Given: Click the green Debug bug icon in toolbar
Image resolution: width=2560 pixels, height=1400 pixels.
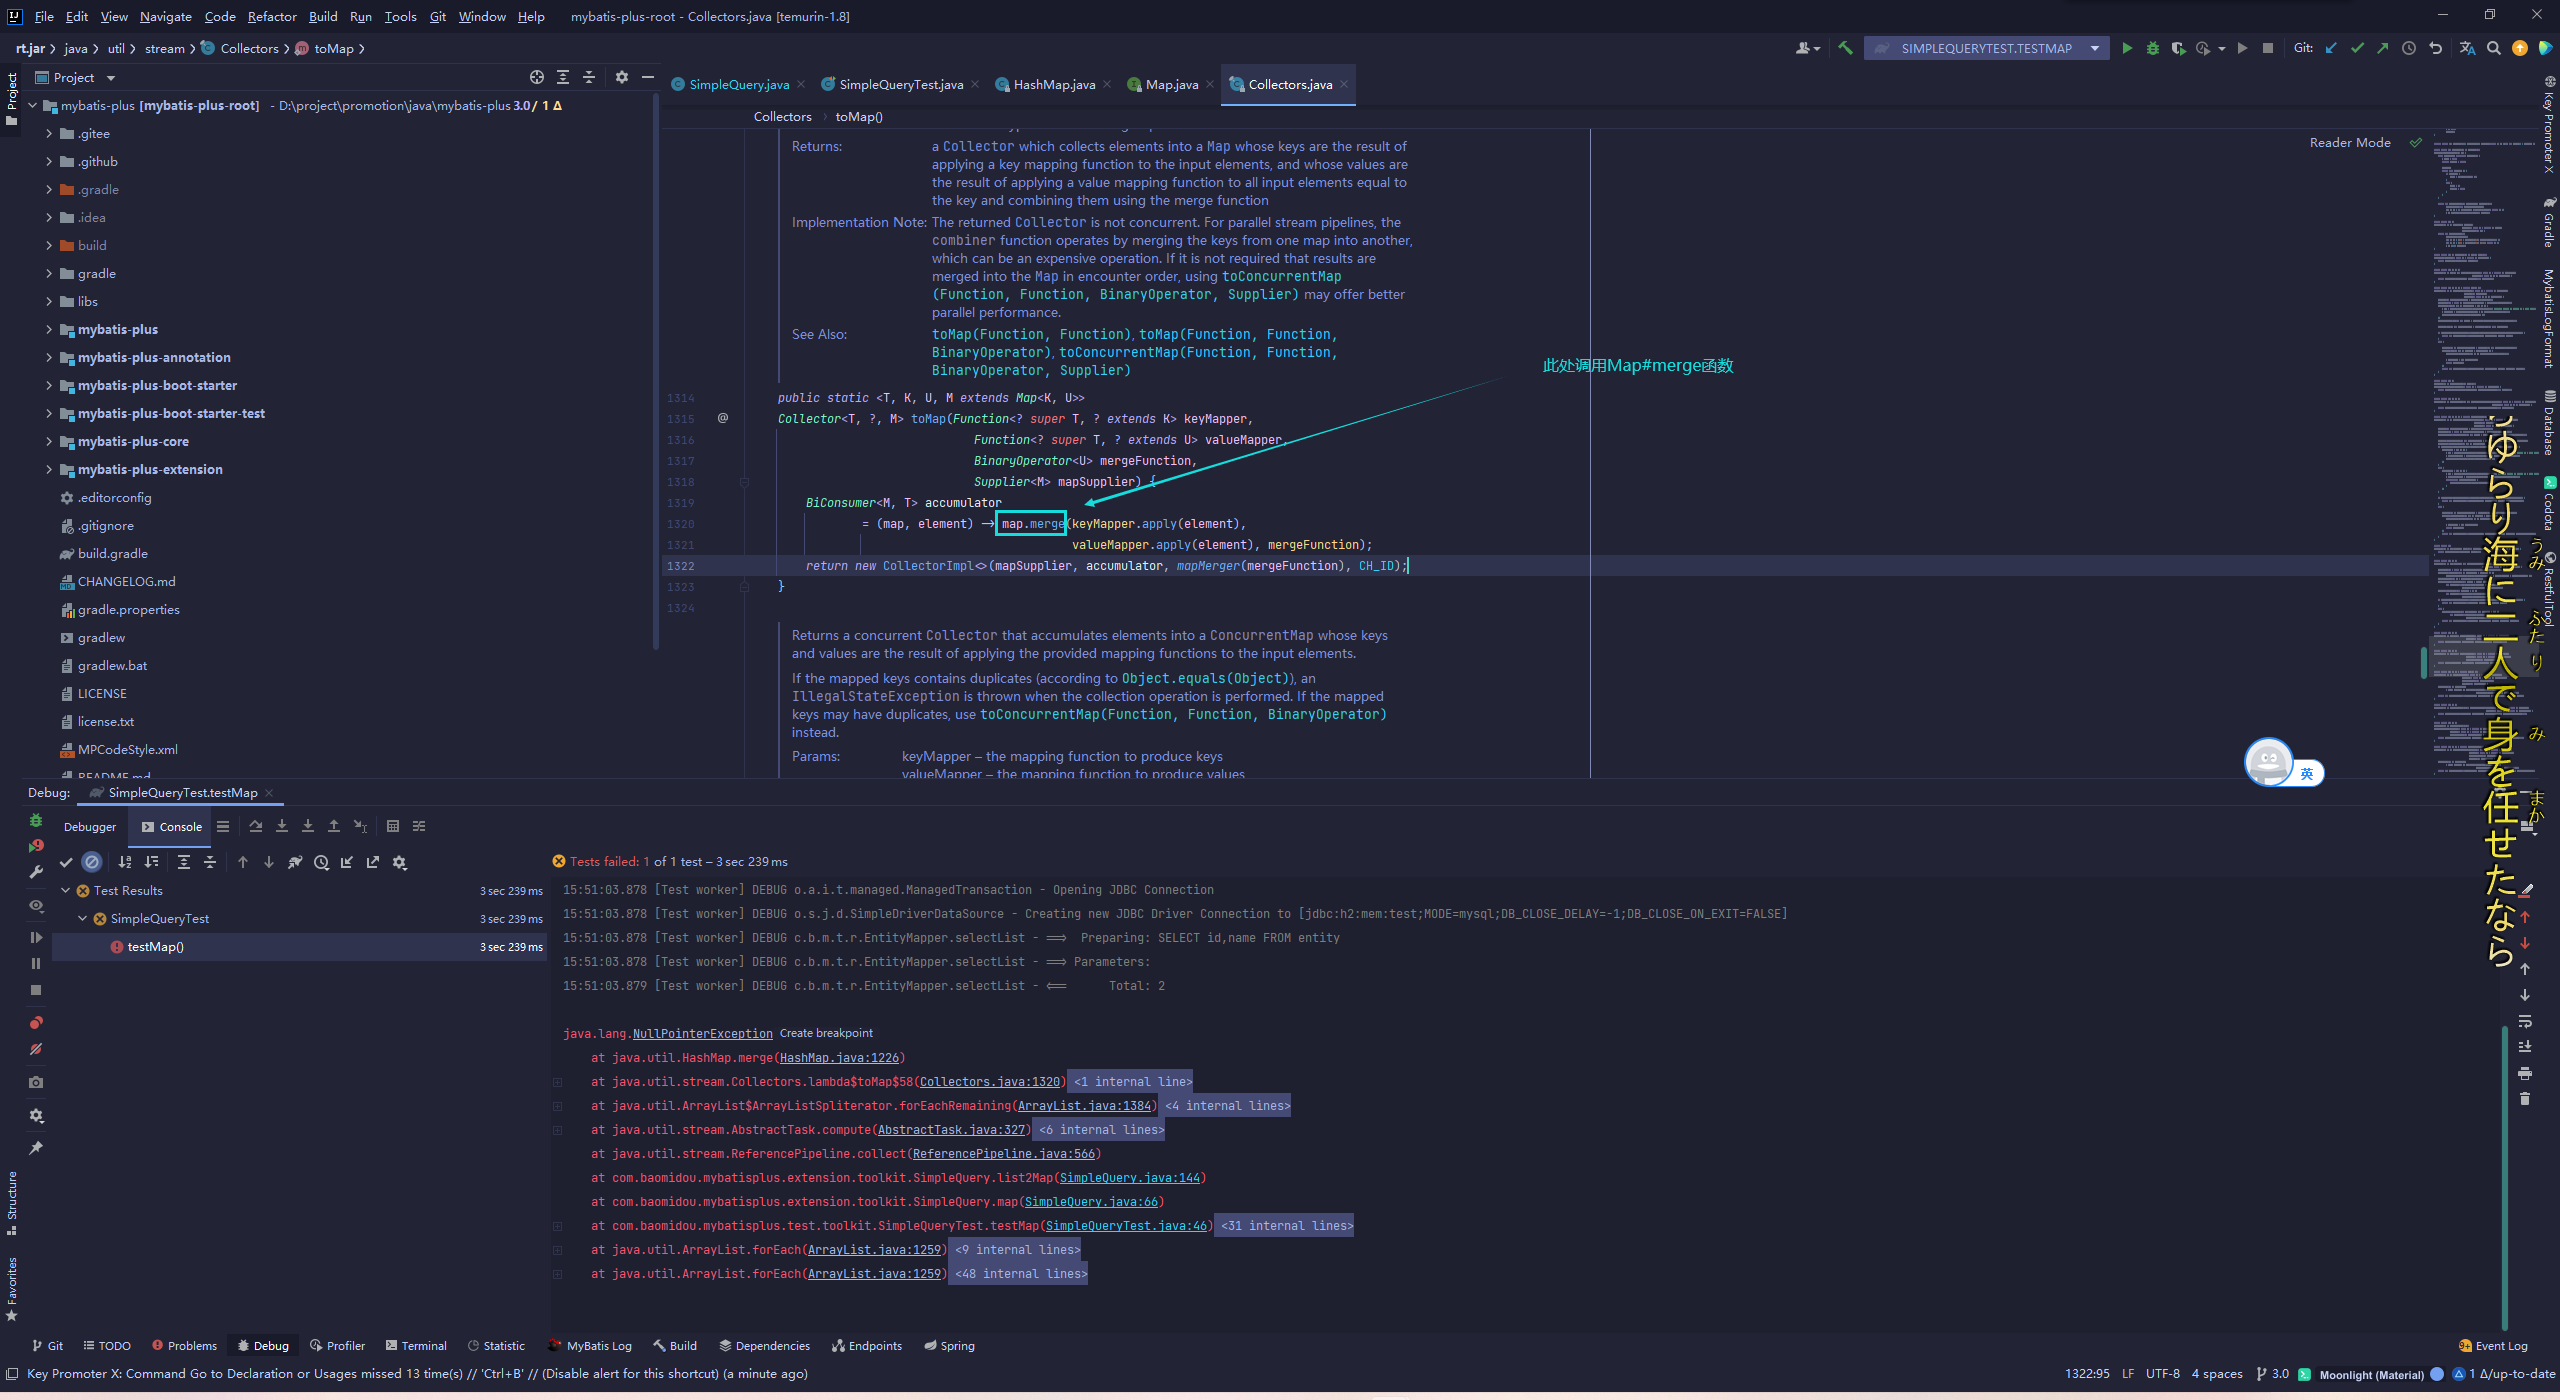Looking at the screenshot, I should pyautogui.click(x=2152, y=48).
